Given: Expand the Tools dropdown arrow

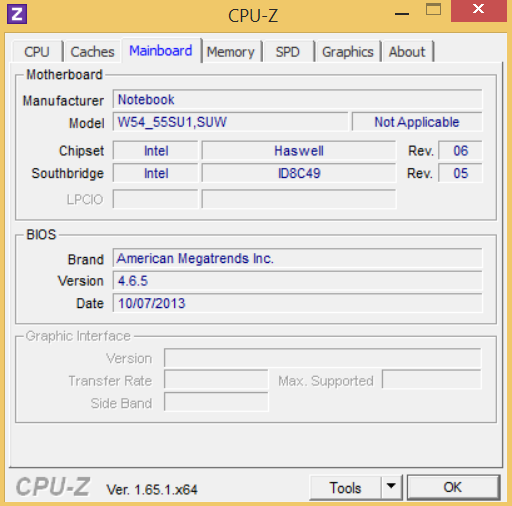Looking at the screenshot, I should tap(391, 487).
